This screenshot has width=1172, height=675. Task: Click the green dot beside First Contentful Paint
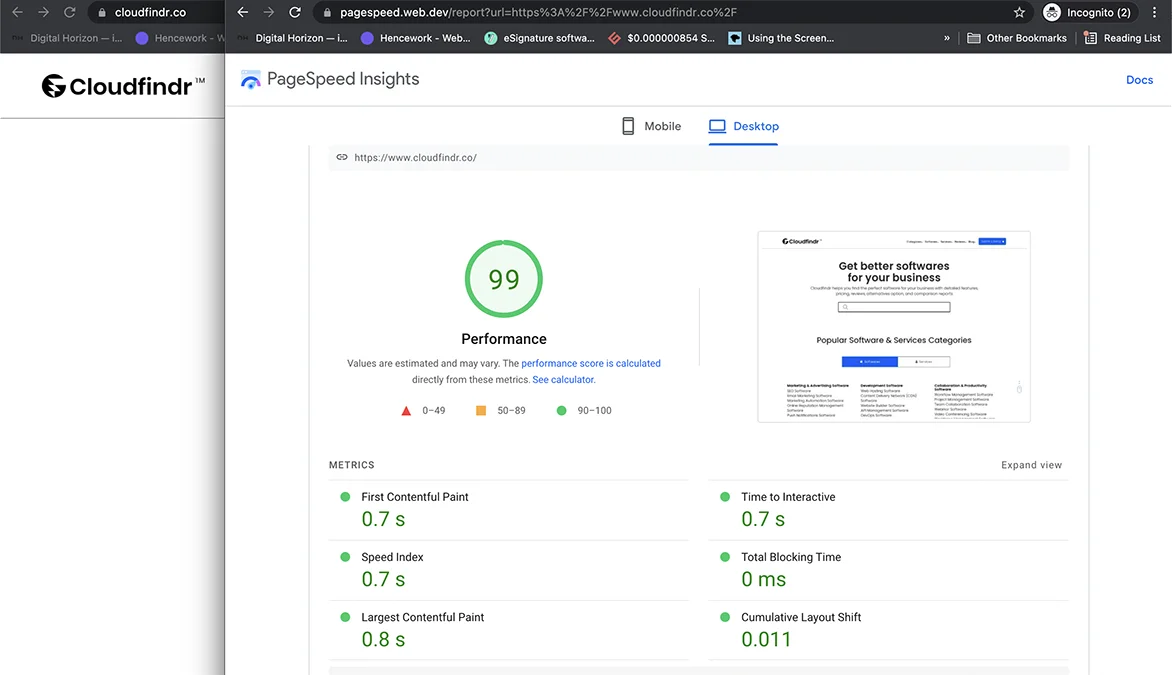pos(345,497)
